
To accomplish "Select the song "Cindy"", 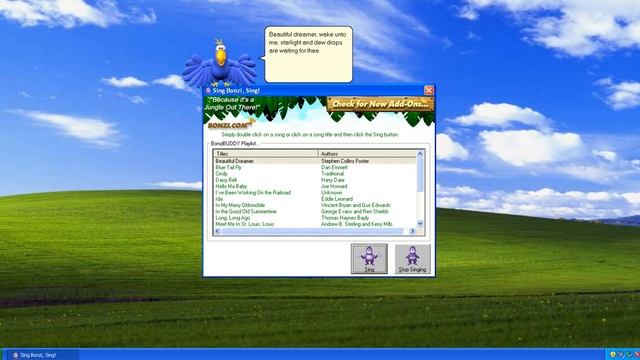I will [x=222, y=174].
